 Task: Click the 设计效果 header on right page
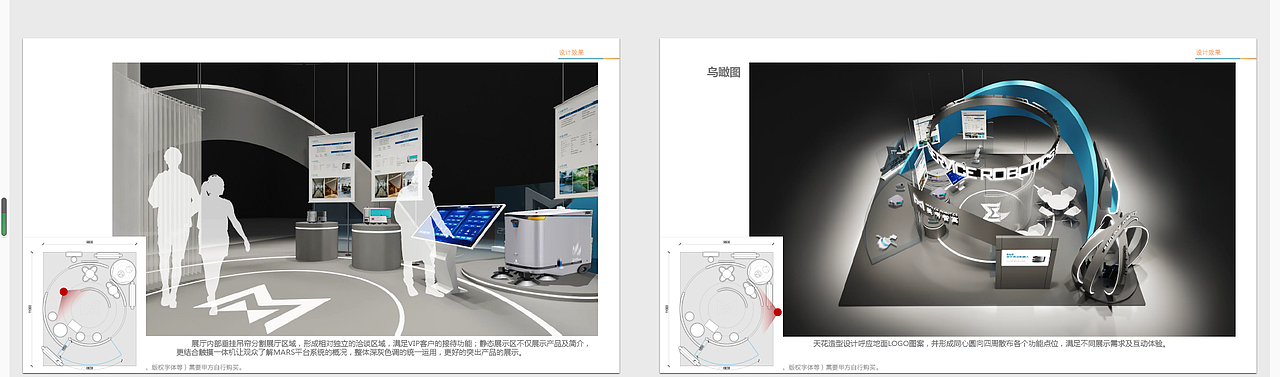pos(1207,52)
